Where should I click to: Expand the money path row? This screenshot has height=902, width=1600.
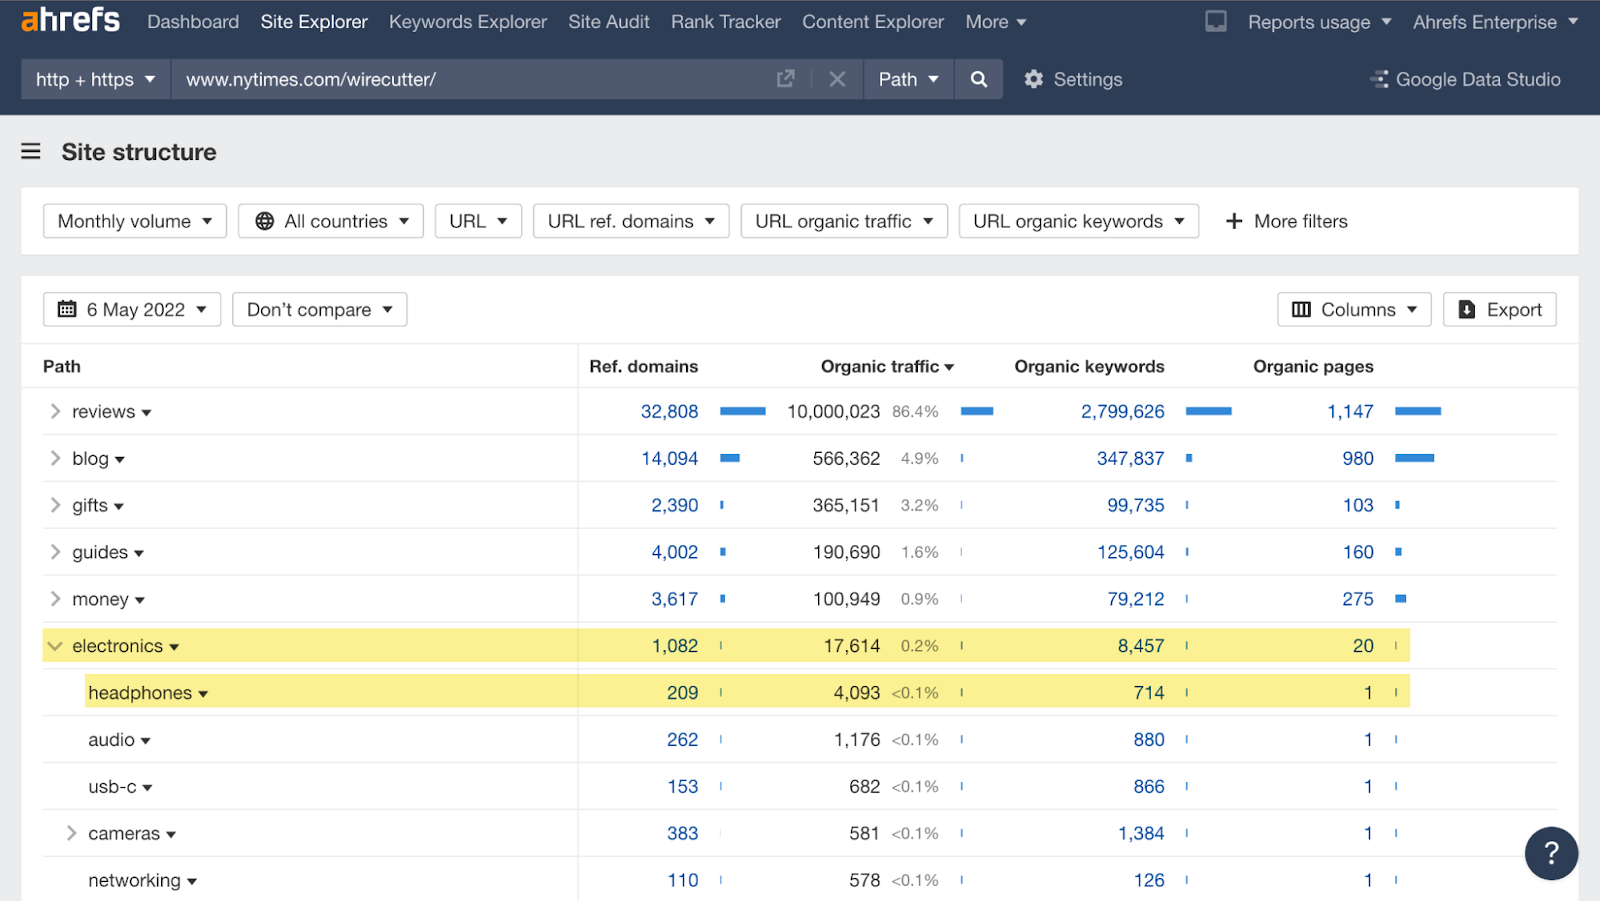pyautogui.click(x=55, y=599)
